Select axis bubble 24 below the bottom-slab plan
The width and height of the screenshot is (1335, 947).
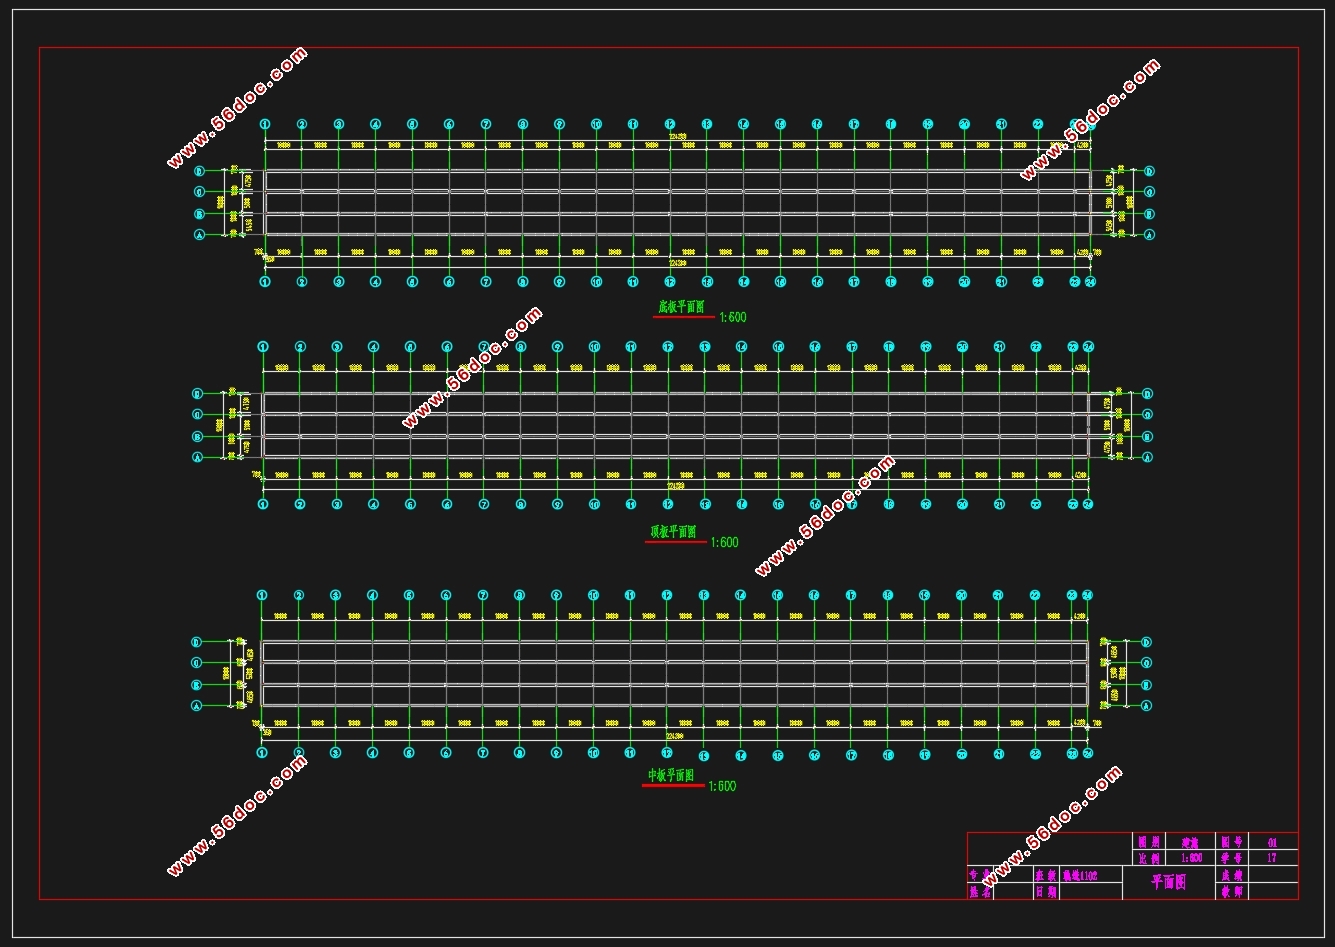[x=1090, y=282]
